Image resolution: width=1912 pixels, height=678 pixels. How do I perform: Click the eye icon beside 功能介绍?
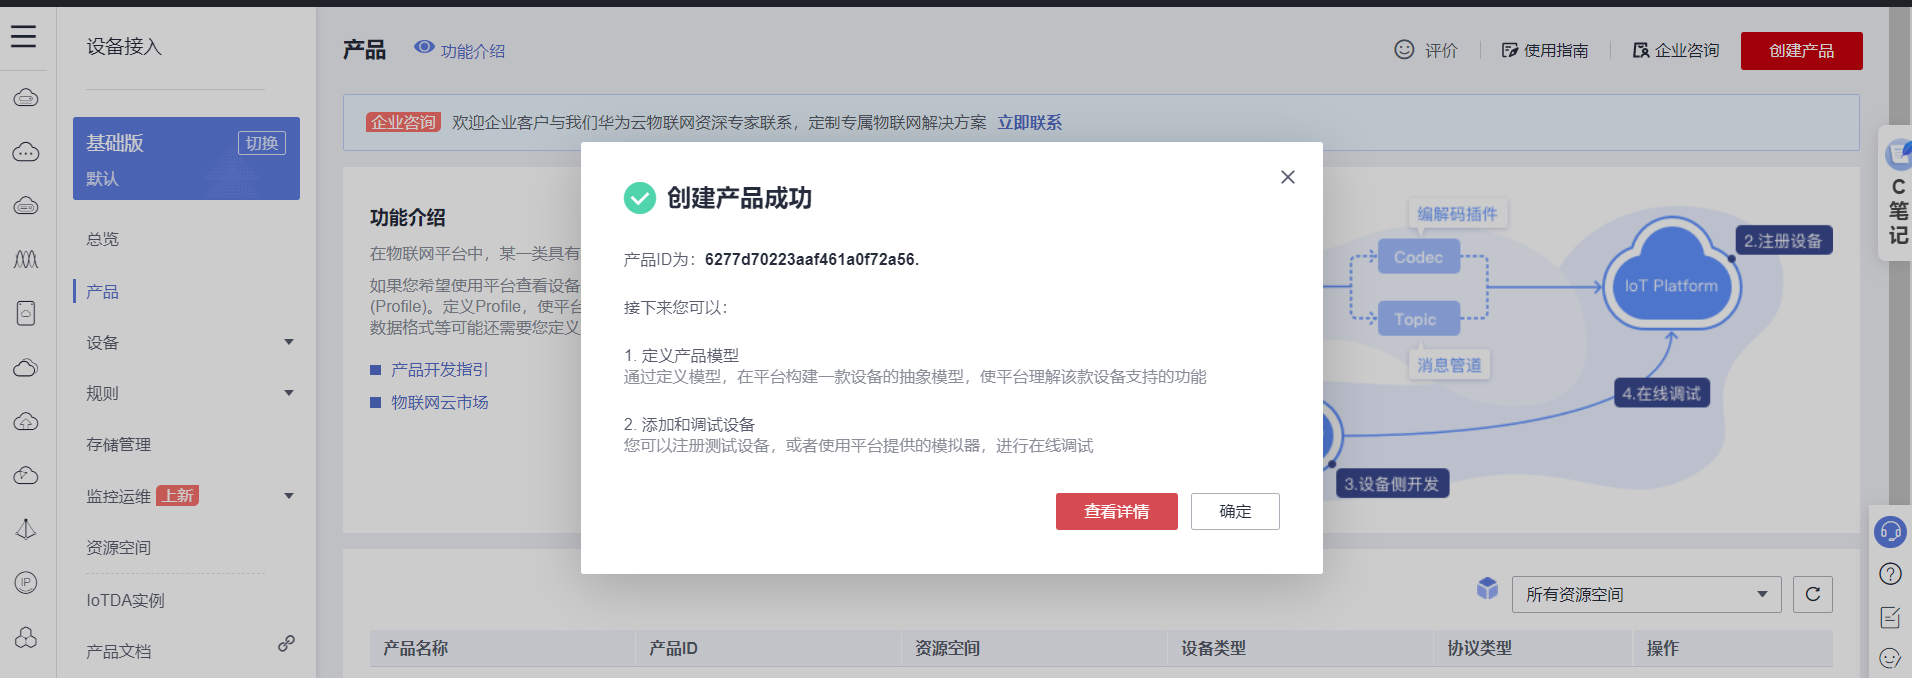click(424, 47)
